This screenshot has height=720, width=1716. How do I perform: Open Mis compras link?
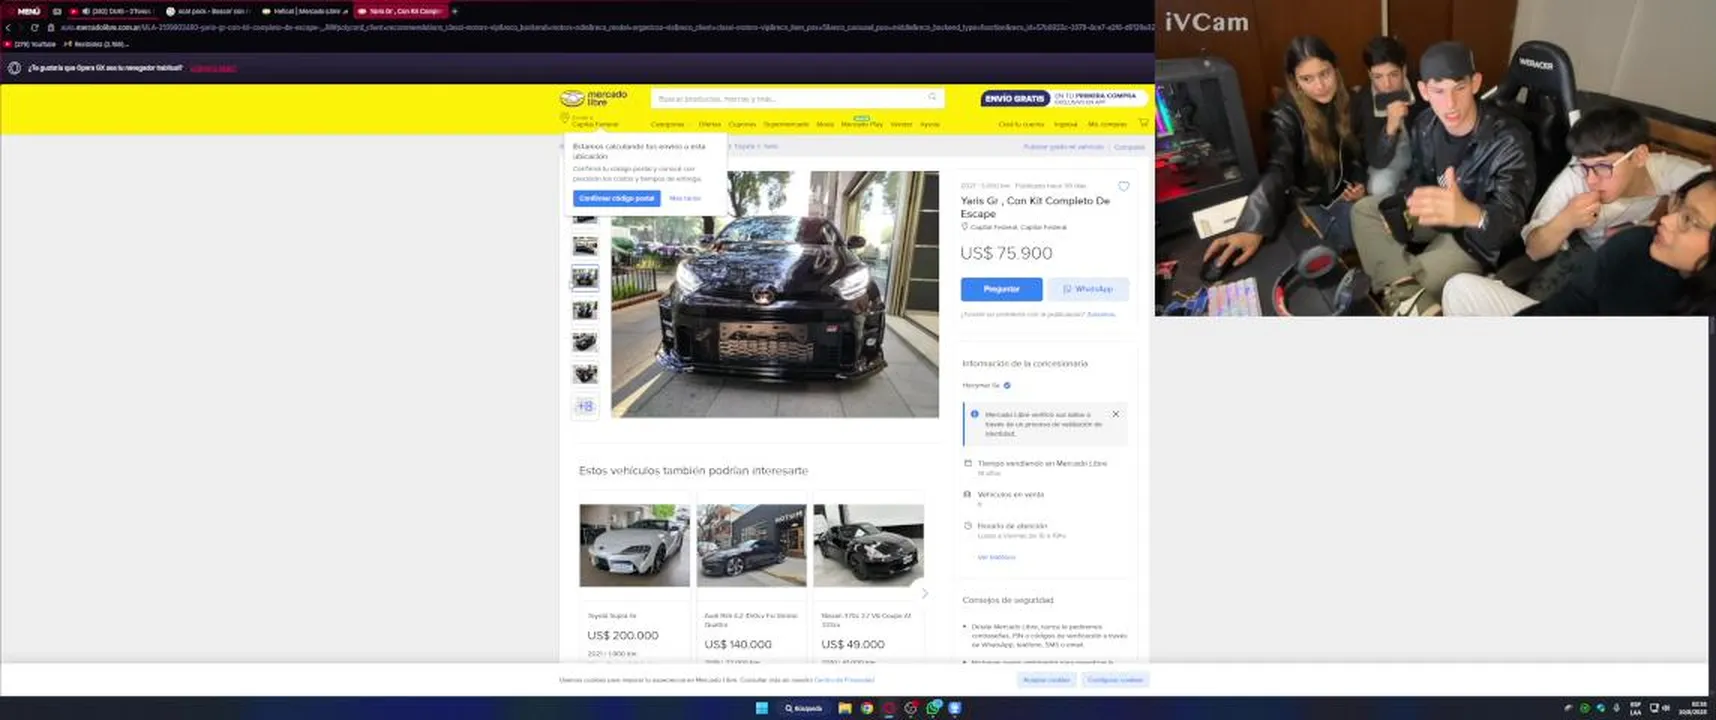coord(1107,124)
